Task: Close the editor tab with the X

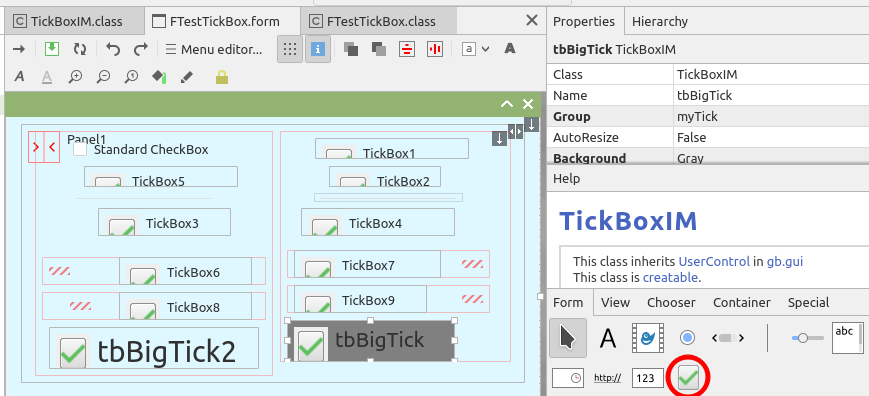Action: click(531, 20)
